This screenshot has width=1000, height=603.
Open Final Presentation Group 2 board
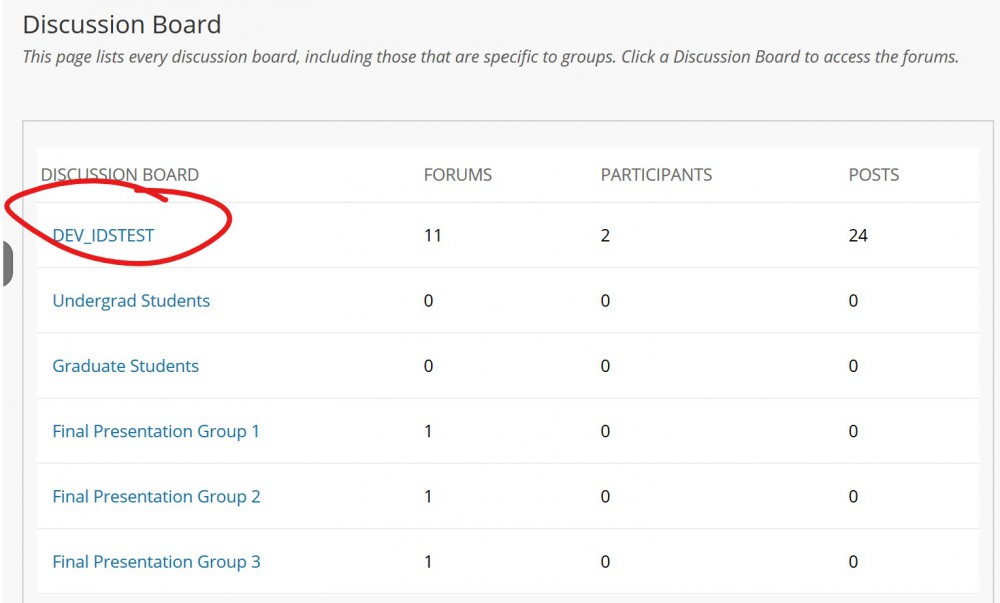[156, 496]
